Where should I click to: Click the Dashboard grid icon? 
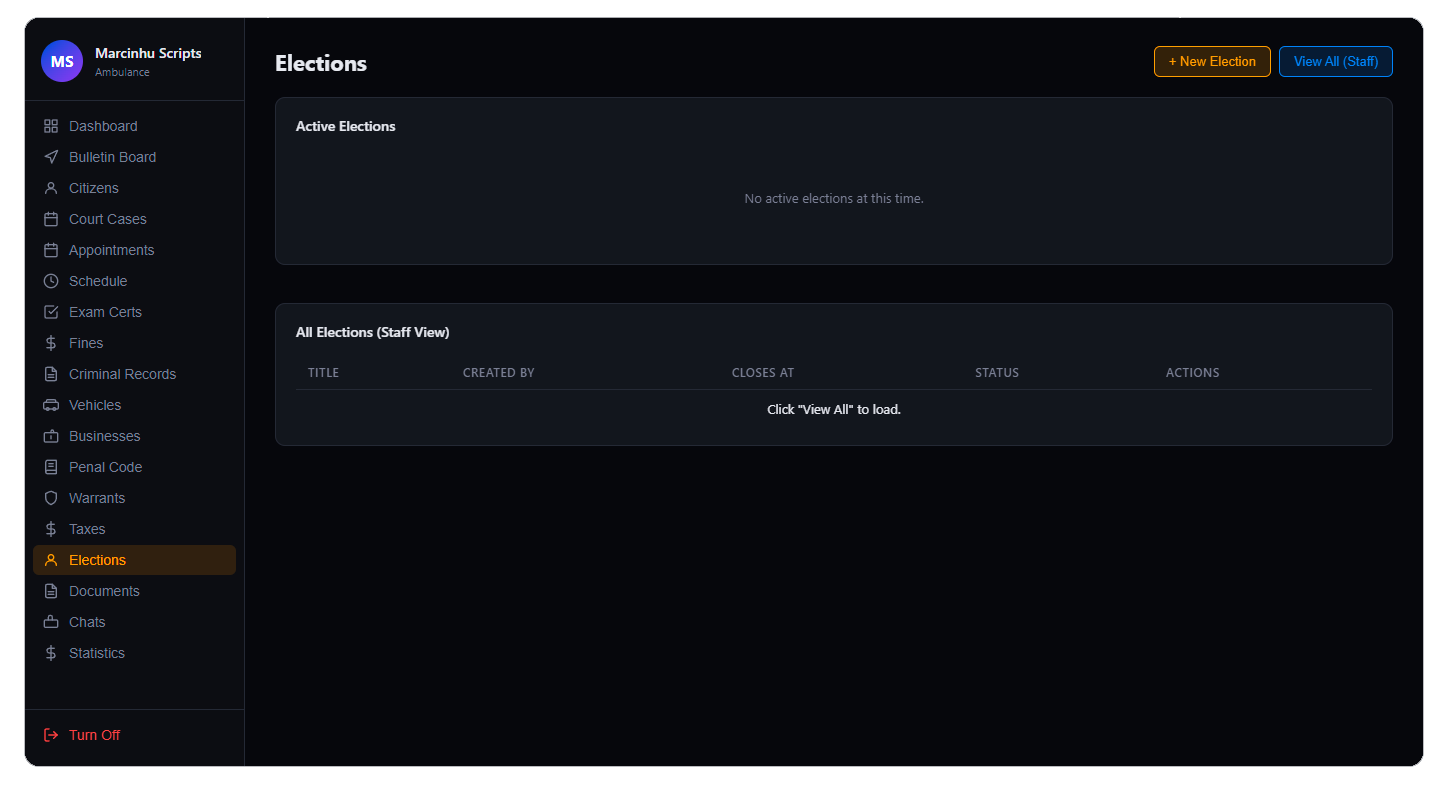(x=51, y=126)
